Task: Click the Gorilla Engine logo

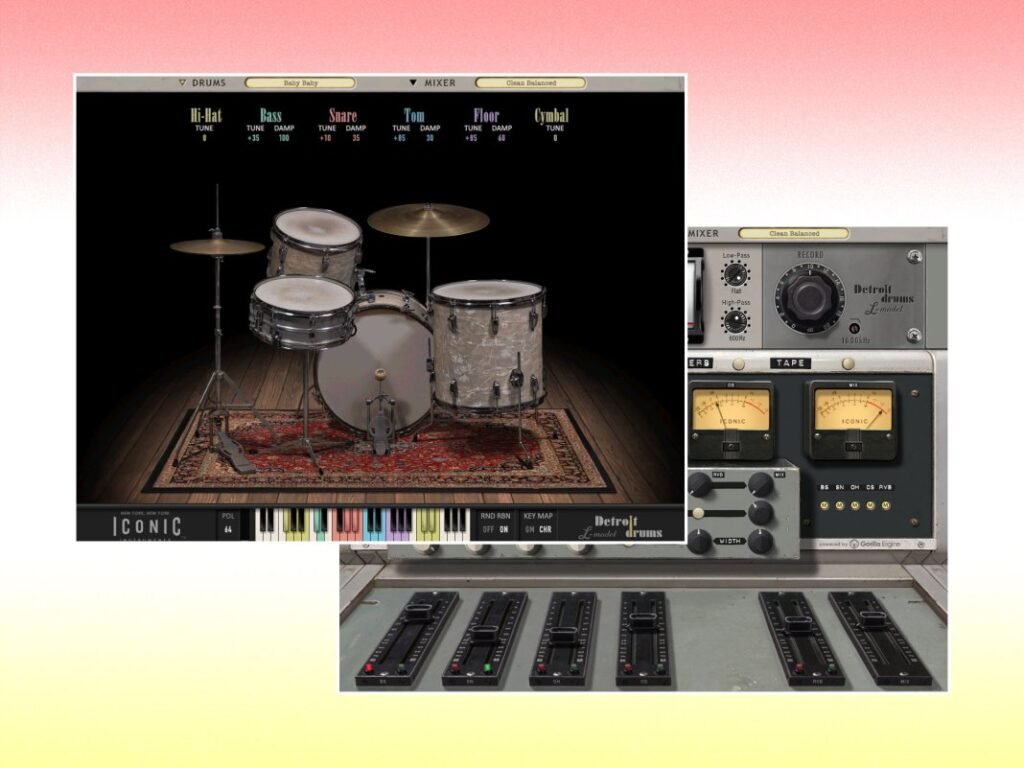Action: pyautogui.click(x=876, y=543)
